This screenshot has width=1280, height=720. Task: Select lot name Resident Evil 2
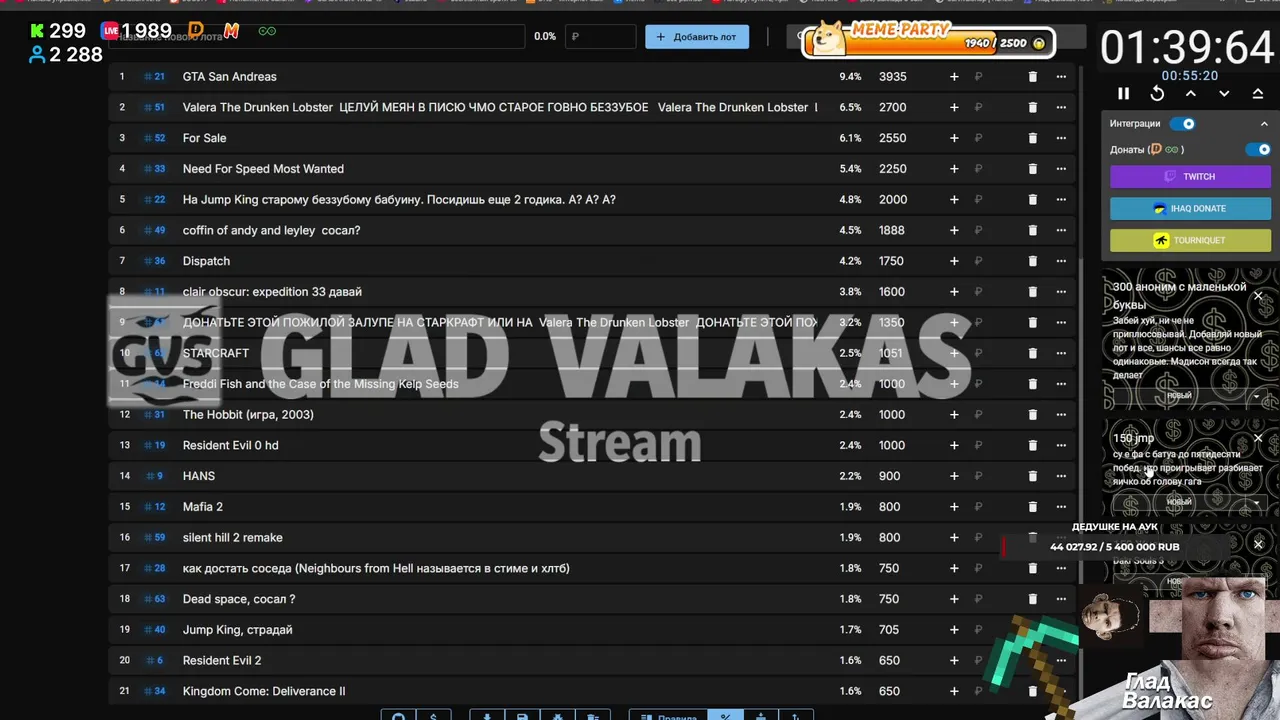click(222, 661)
